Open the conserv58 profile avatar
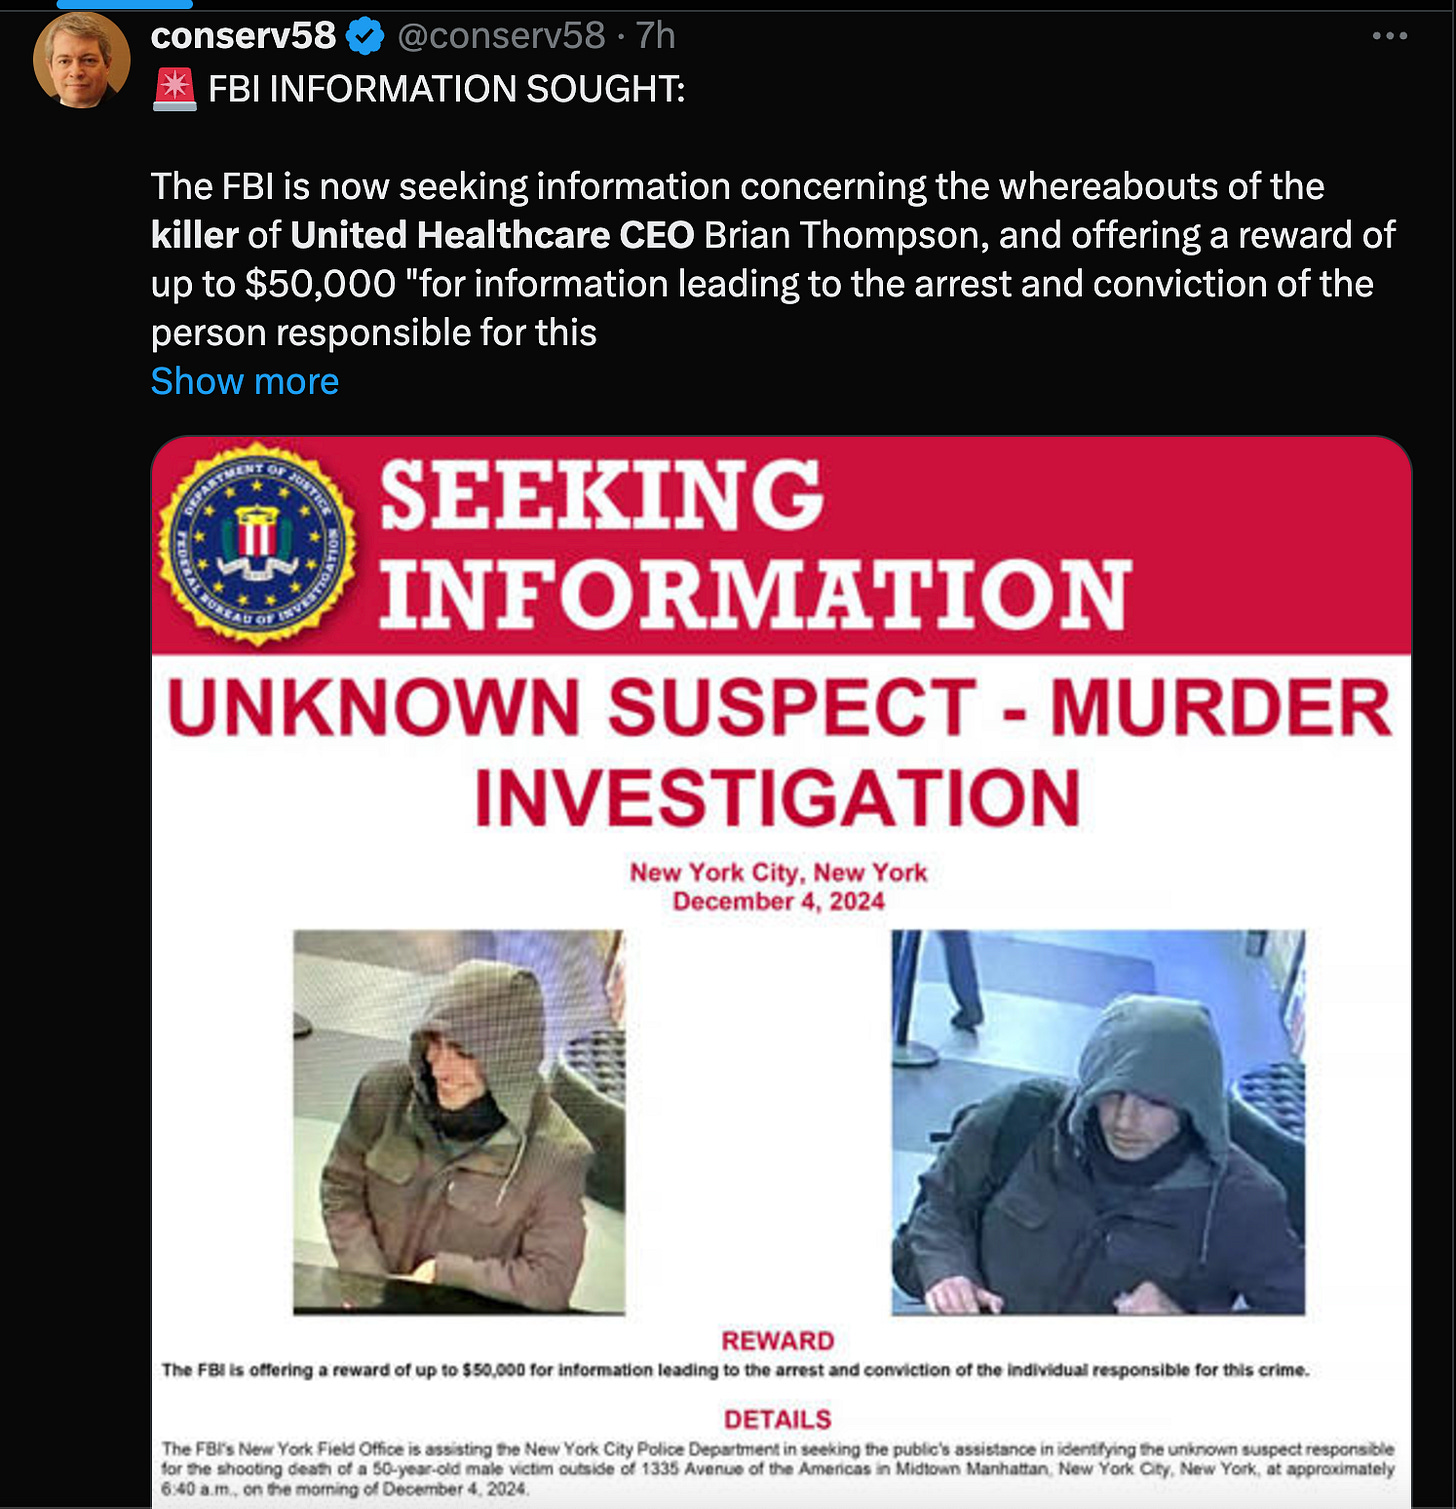The height and width of the screenshot is (1509, 1456). [x=81, y=60]
